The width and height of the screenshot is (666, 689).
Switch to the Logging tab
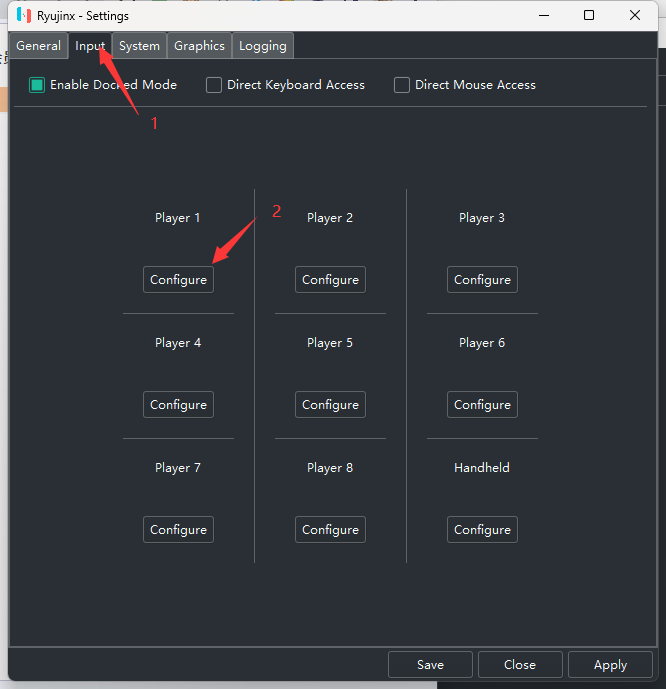click(x=263, y=46)
